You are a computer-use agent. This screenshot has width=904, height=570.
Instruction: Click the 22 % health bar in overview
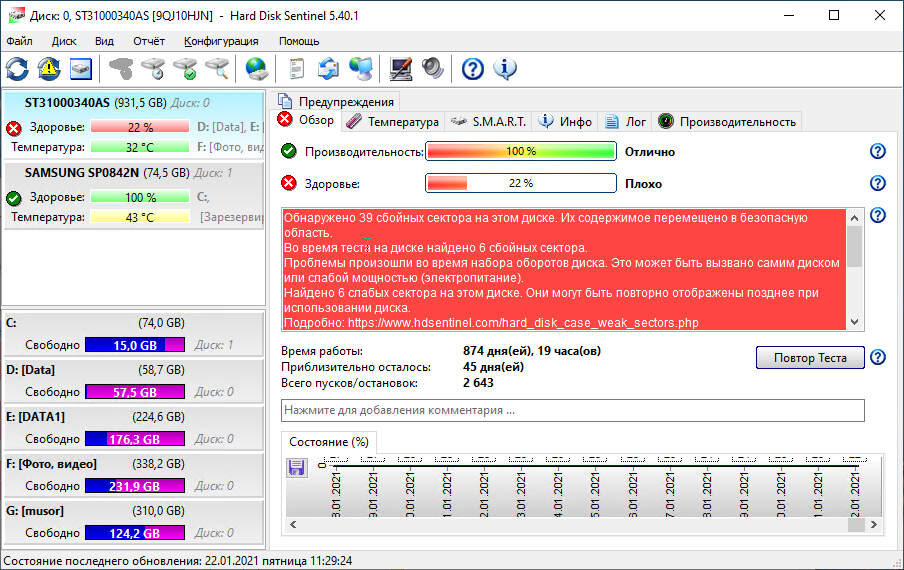click(521, 183)
